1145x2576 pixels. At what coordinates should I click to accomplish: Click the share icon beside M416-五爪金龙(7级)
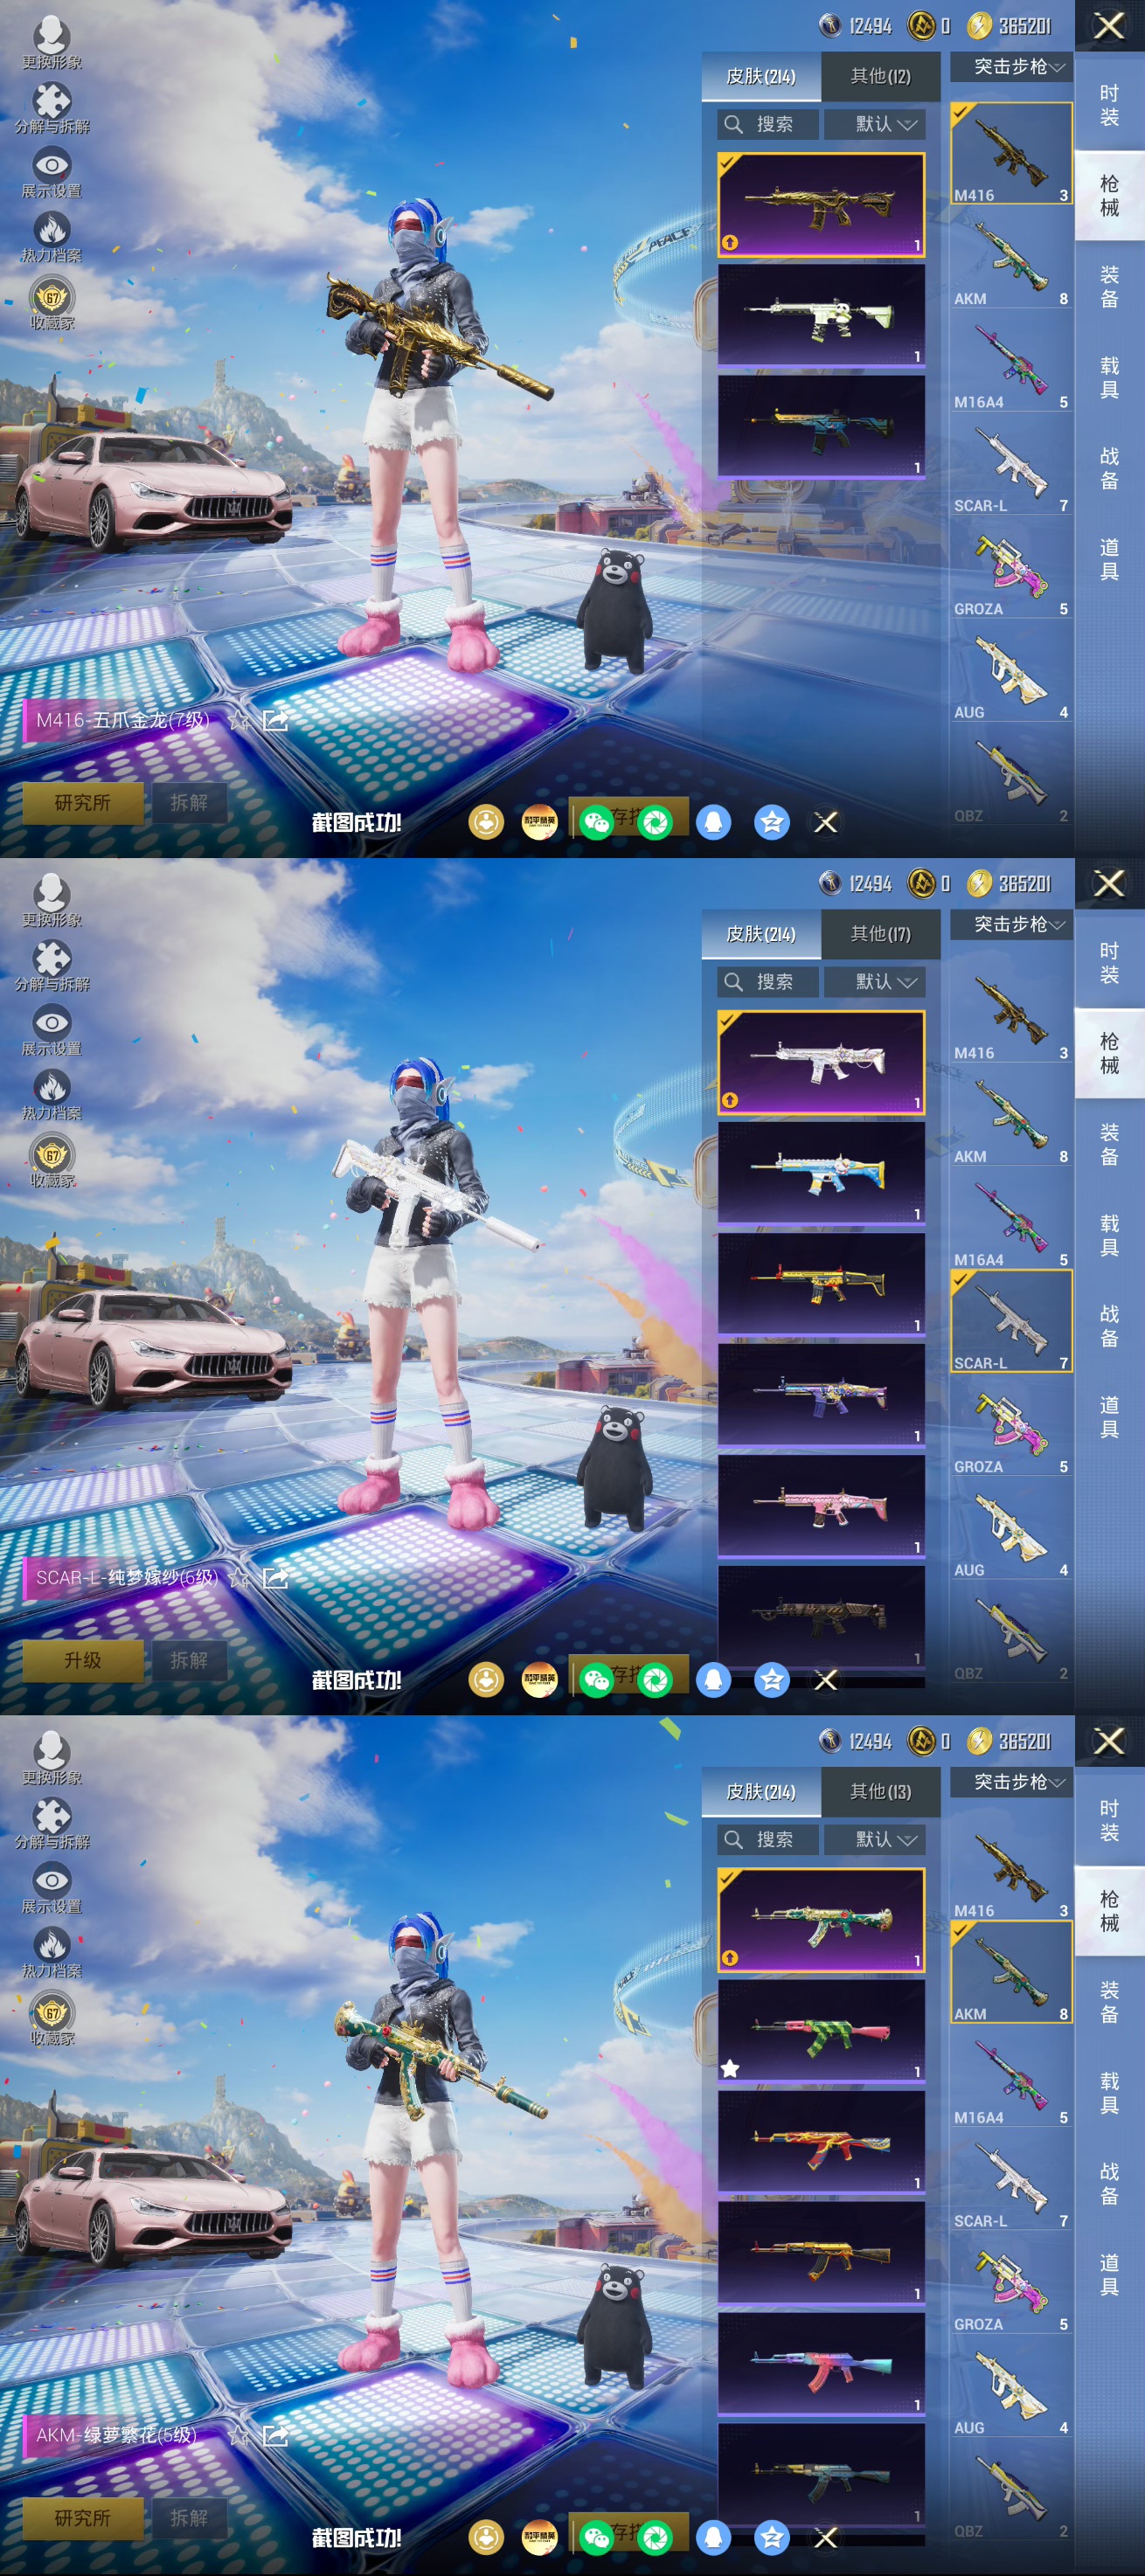point(275,720)
